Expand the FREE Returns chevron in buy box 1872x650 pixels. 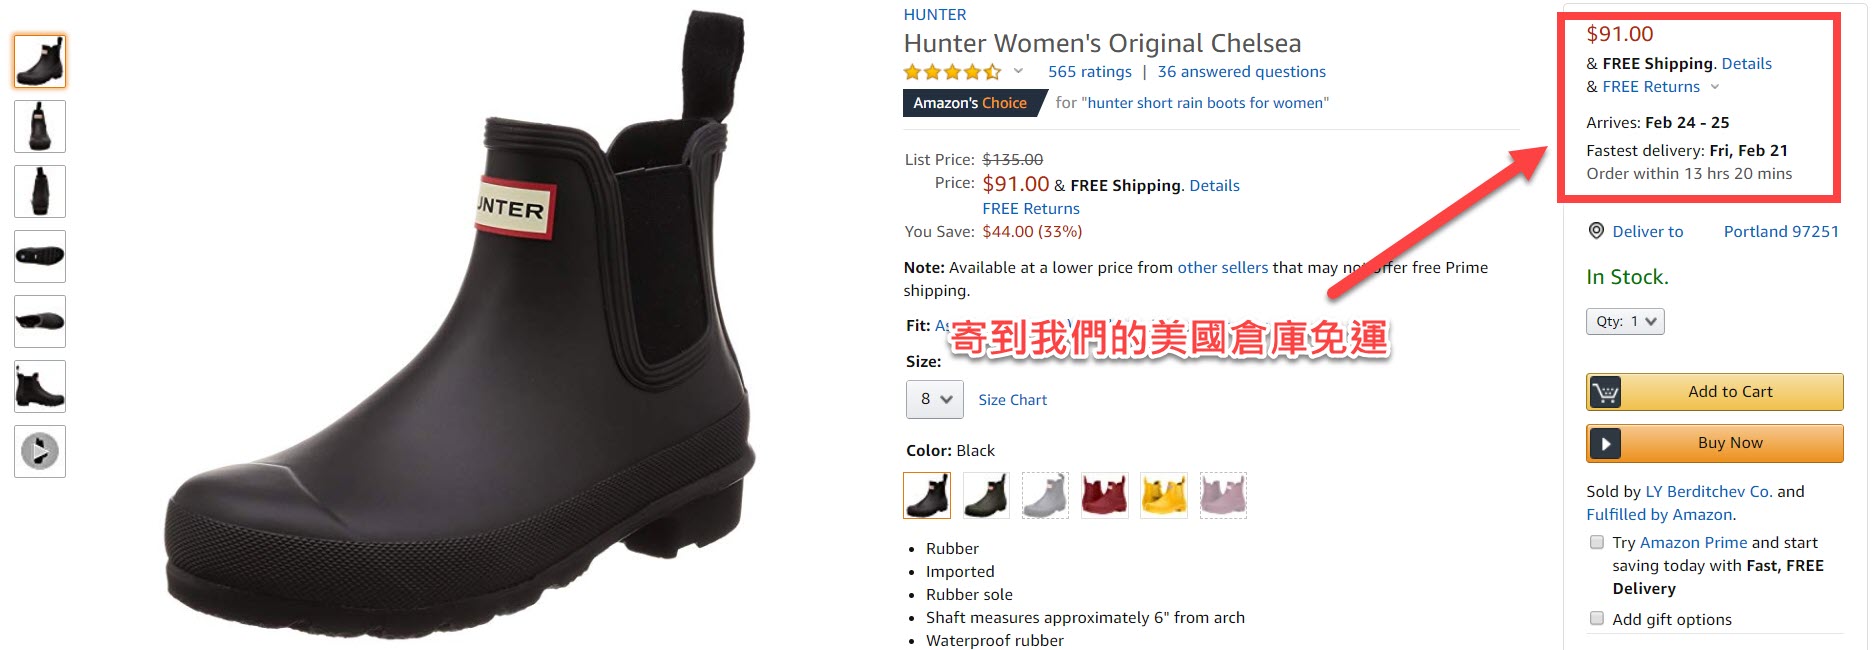[x=1715, y=87]
